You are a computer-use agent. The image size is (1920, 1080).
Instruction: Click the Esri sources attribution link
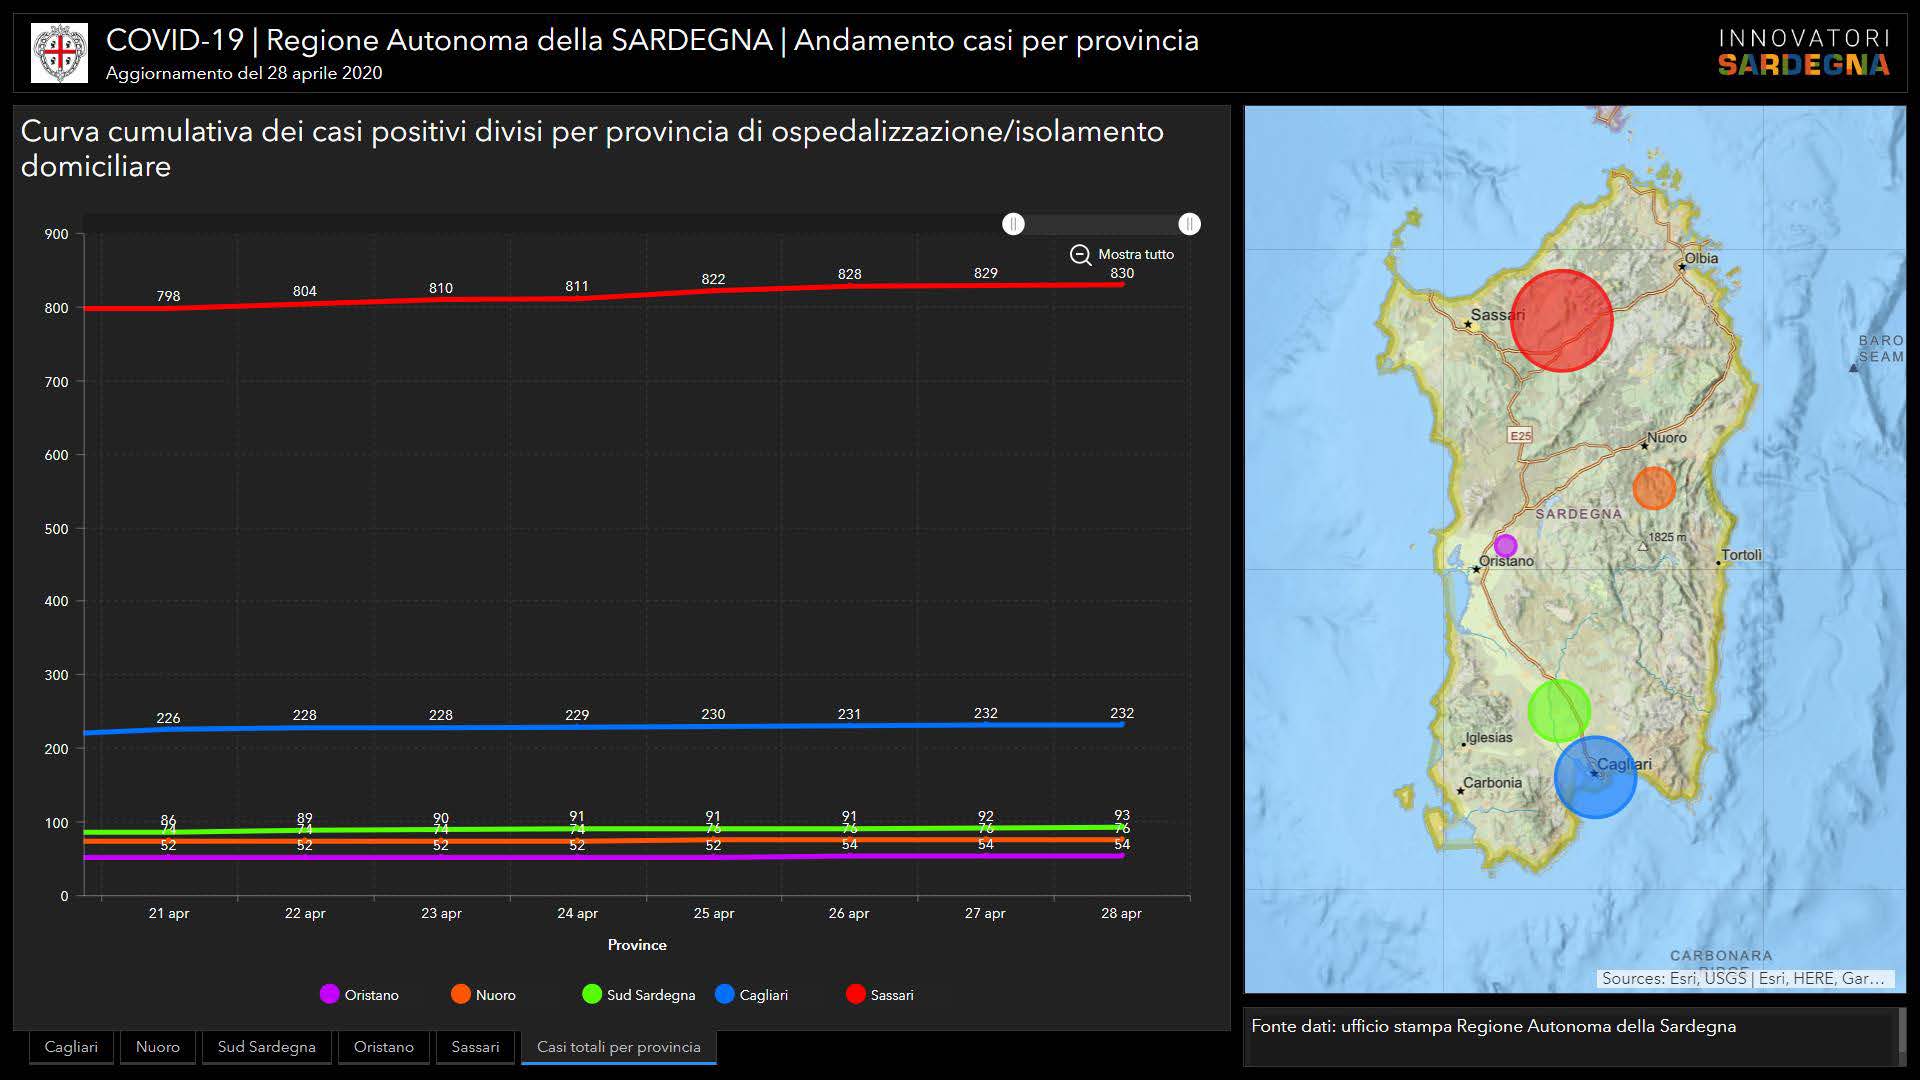1743,978
